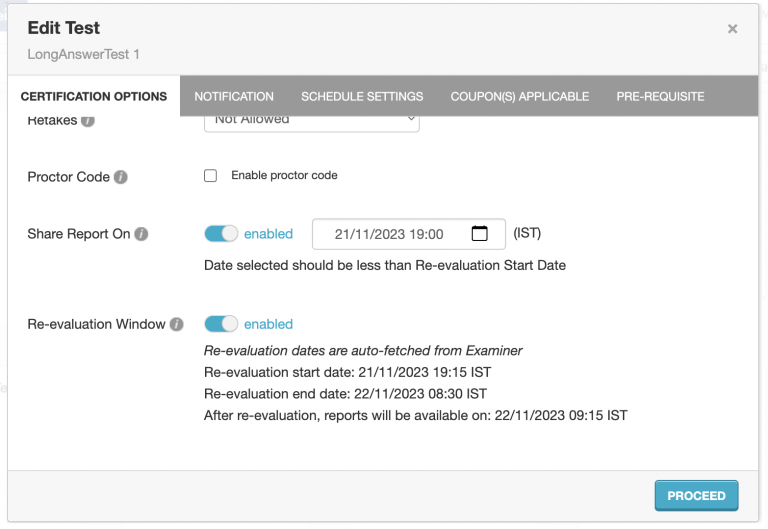Viewport: 768px width, 529px height.
Task: Click the 'enabled' label for Re-evaluation Window
Action: click(268, 324)
